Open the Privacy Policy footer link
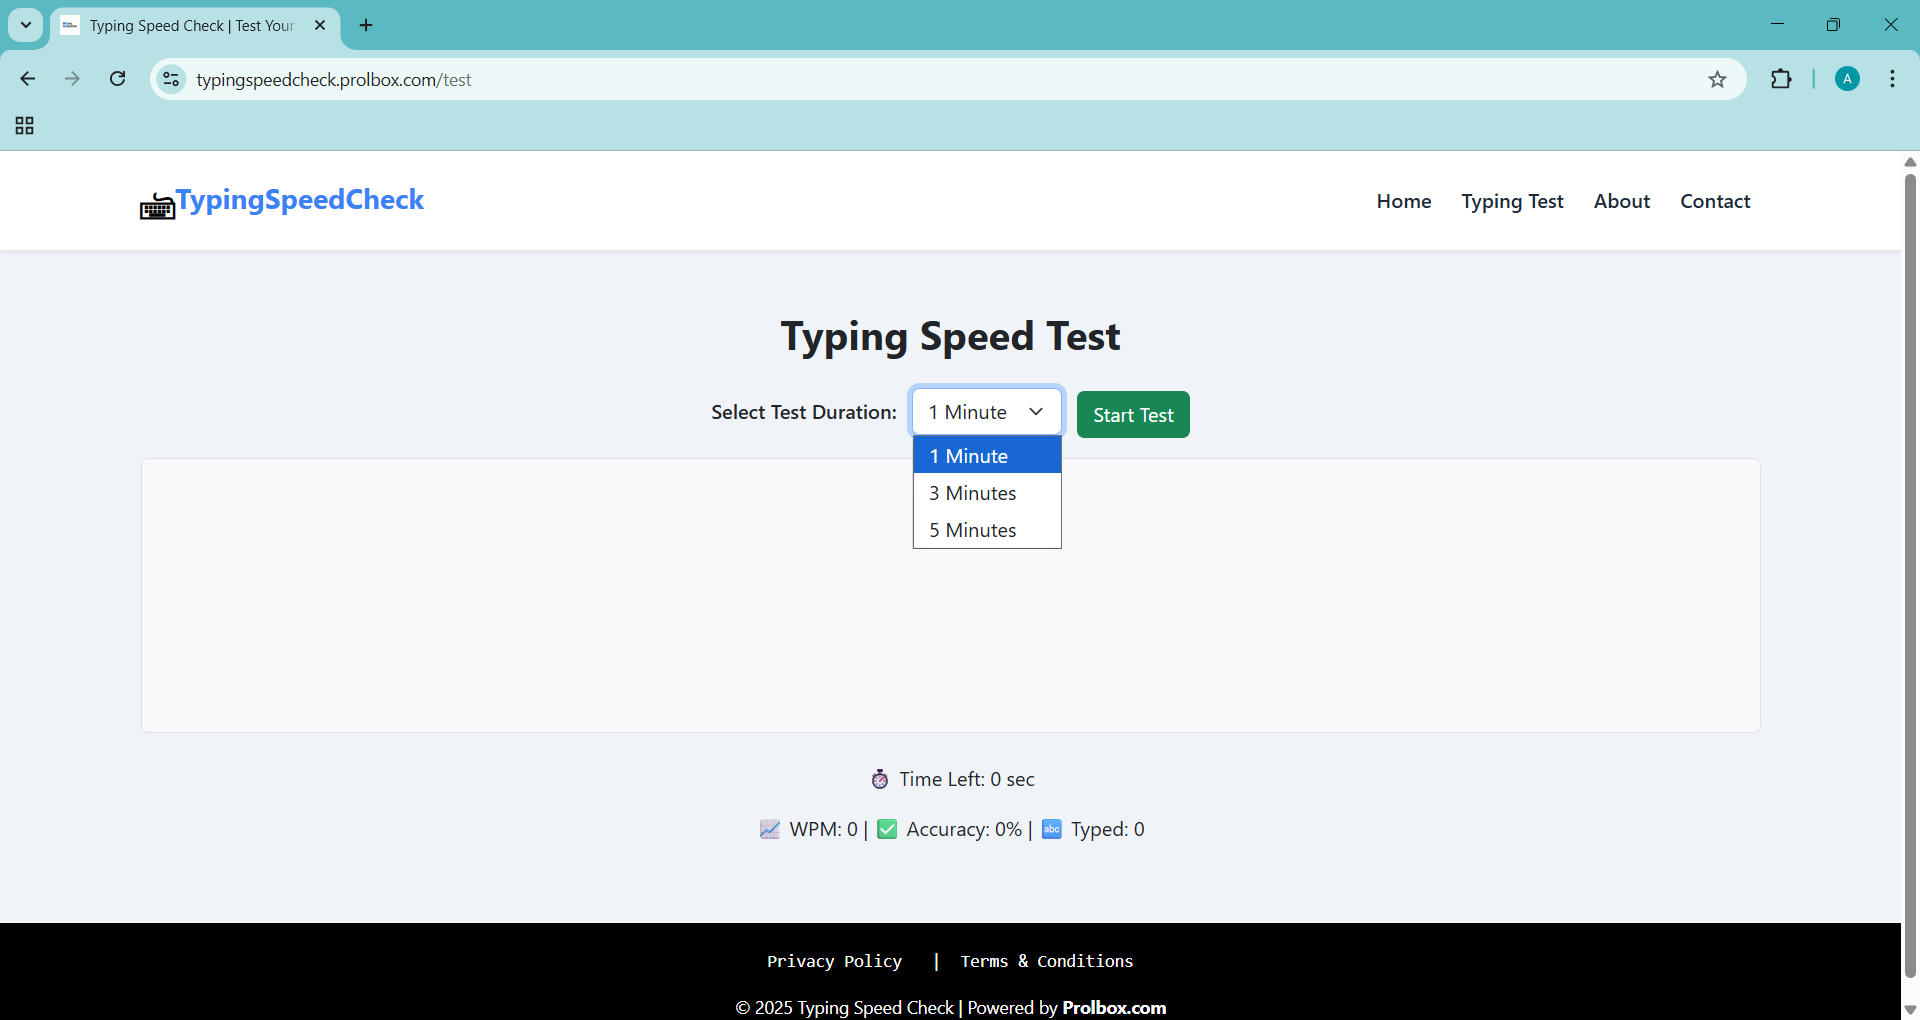The height and width of the screenshot is (1020, 1920). (834, 961)
